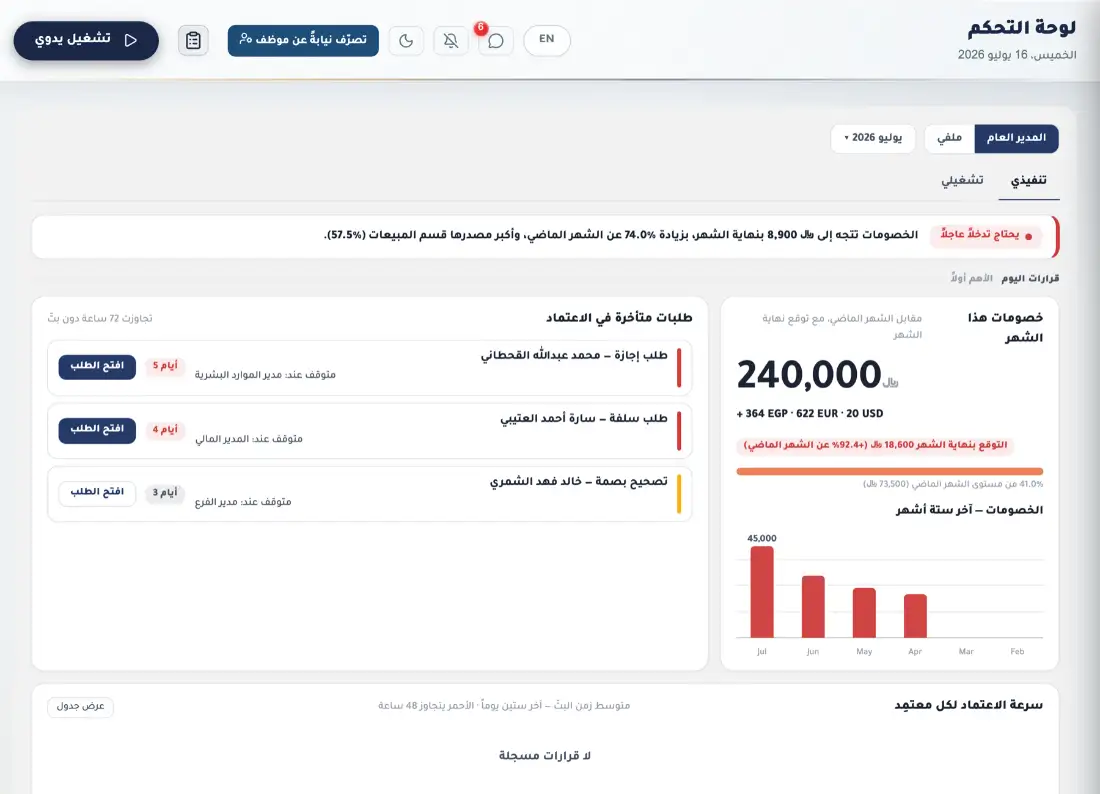Expand the يوليو 2026 month dropdown
This screenshot has height=794, width=1100.
(x=873, y=138)
